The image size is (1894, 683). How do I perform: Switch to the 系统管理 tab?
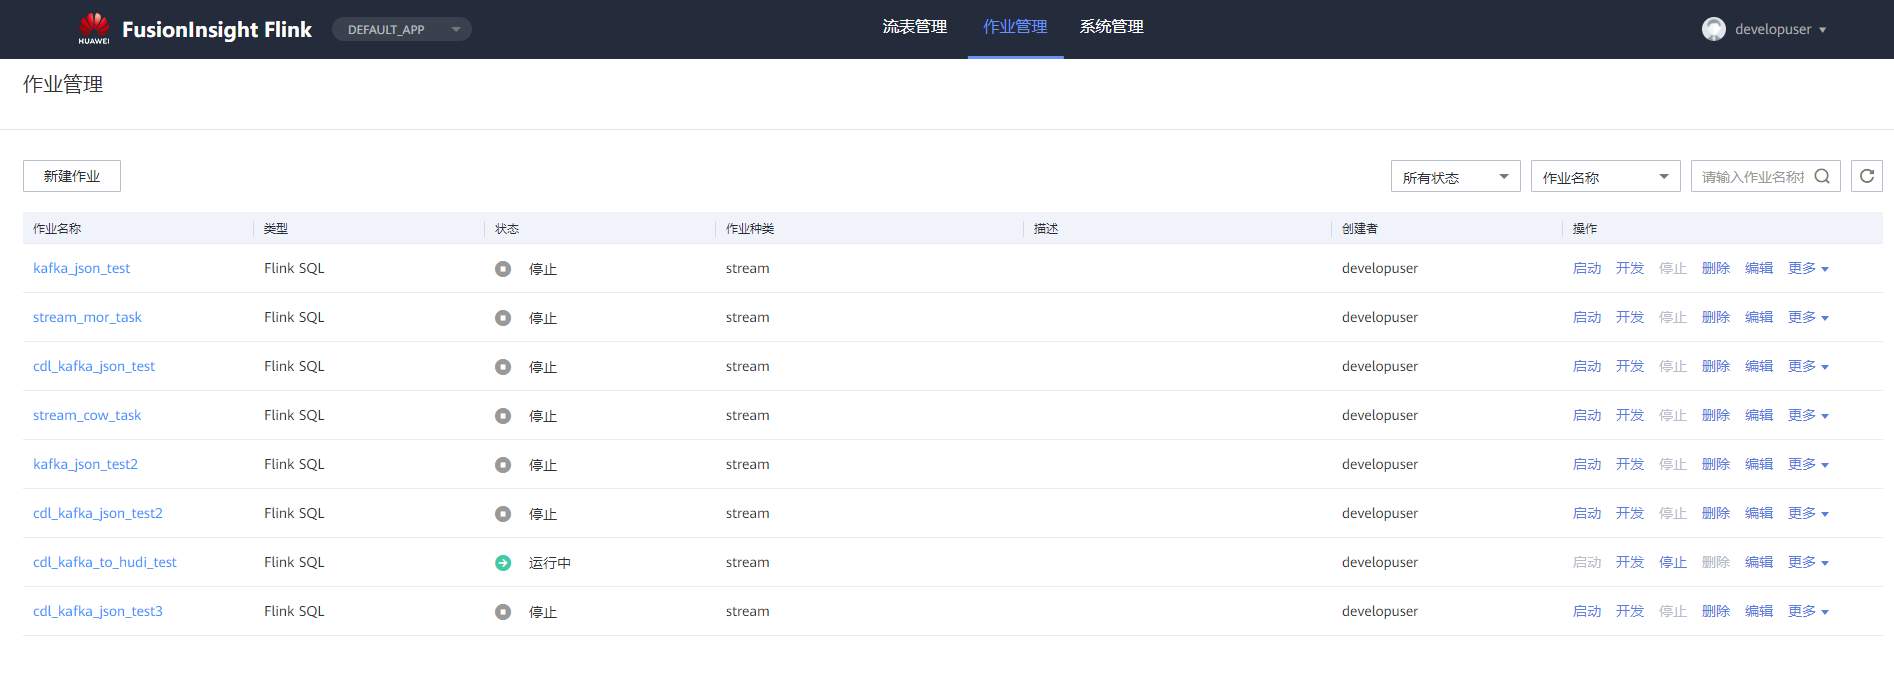(x=1111, y=27)
